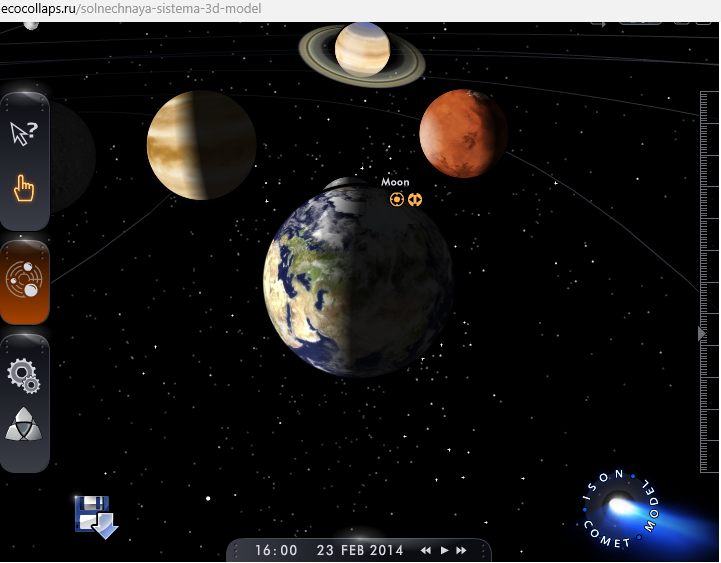This screenshot has height=563, width=721.
Task: Fast-forward time with double-right arrow
Action: tap(461, 550)
